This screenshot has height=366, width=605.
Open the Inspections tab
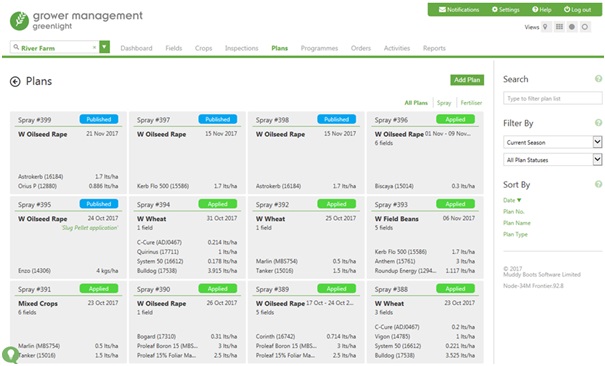click(x=242, y=48)
